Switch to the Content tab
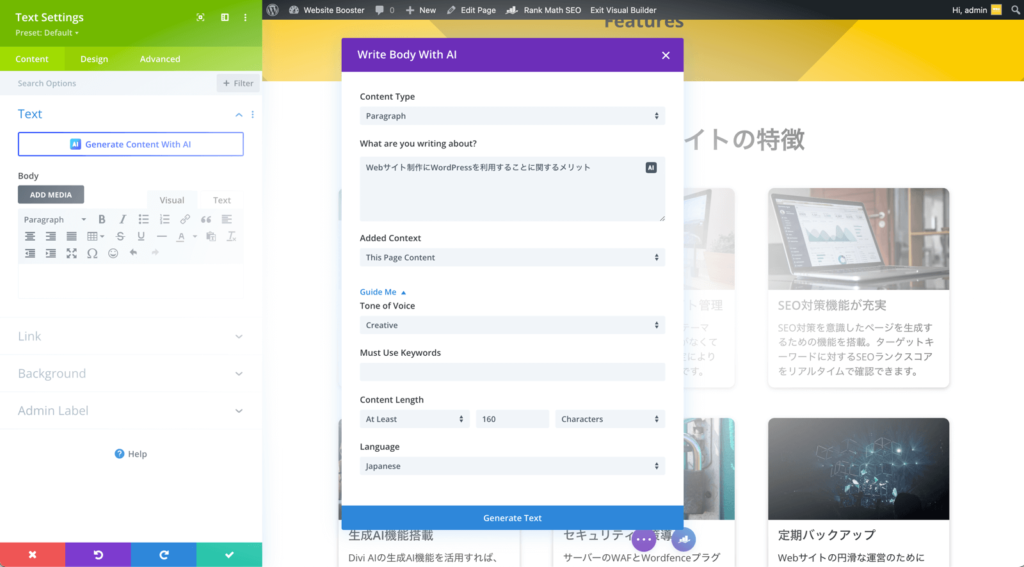 pyautogui.click(x=32, y=59)
